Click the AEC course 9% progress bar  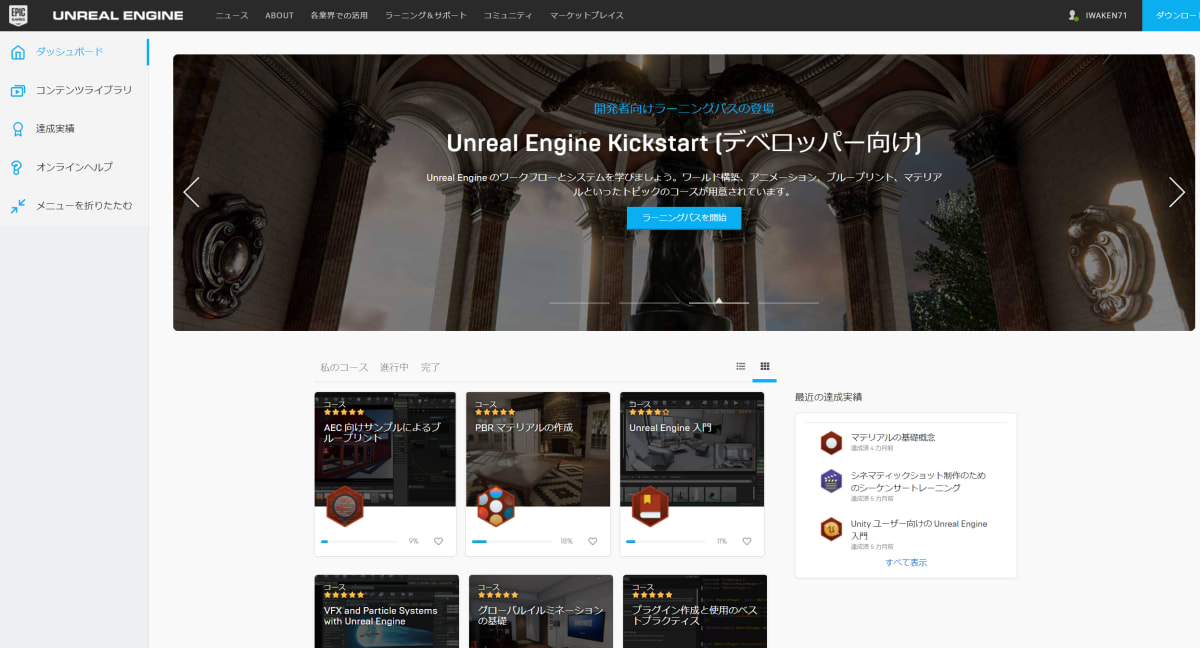pyautogui.click(x=359, y=541)
